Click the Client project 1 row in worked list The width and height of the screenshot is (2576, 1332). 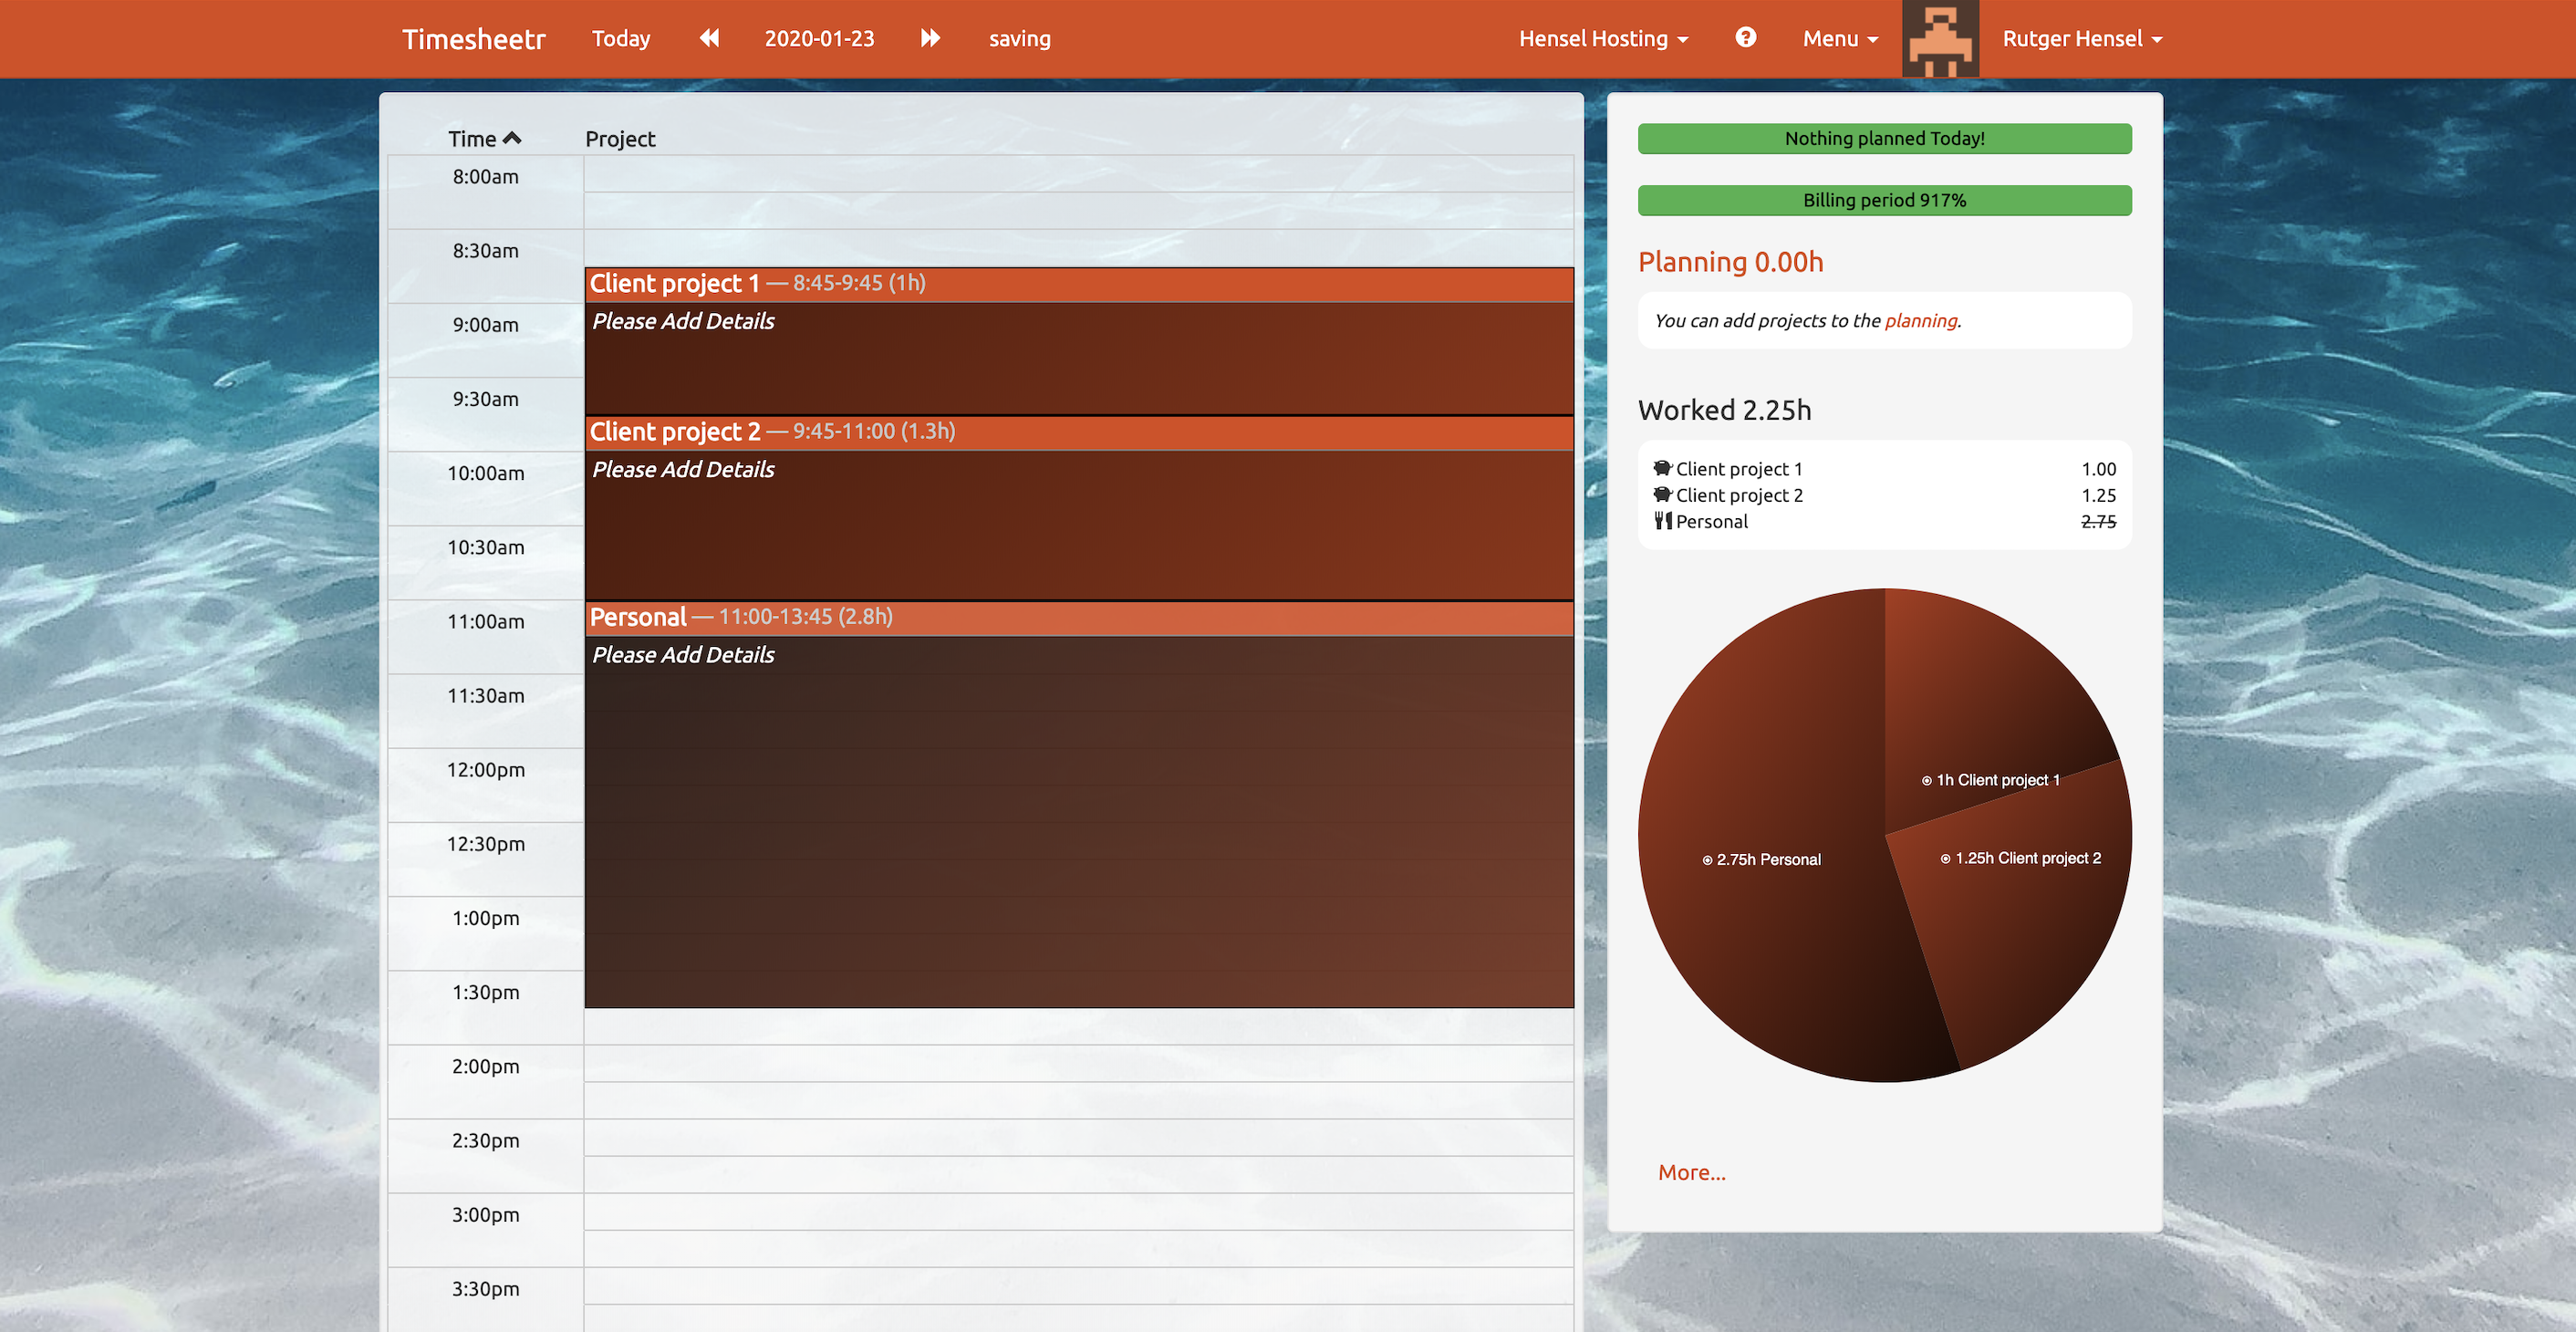click(1884, 469)
